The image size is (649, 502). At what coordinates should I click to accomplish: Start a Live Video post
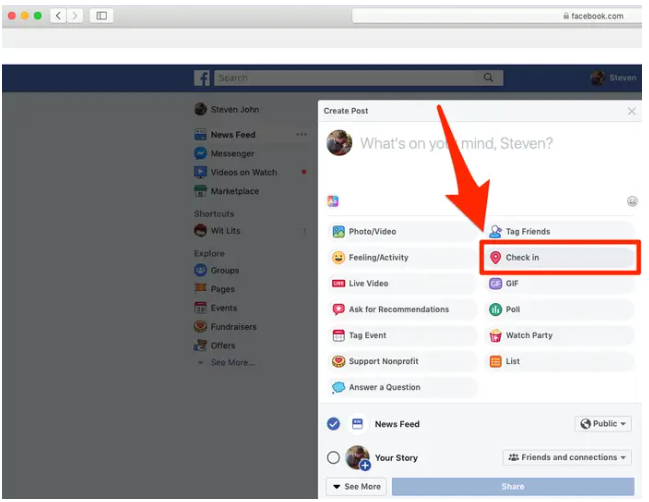(402, 283)
